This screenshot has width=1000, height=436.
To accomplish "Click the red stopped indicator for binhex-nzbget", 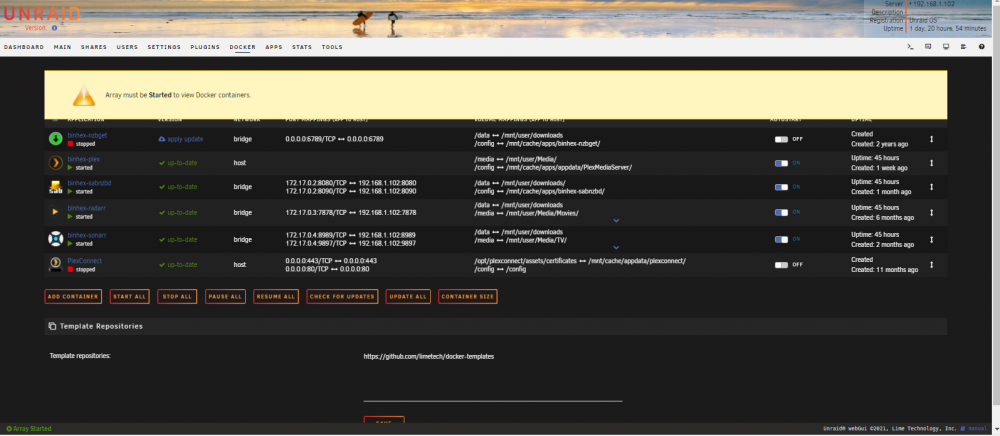I will click(x=71, y=144).
